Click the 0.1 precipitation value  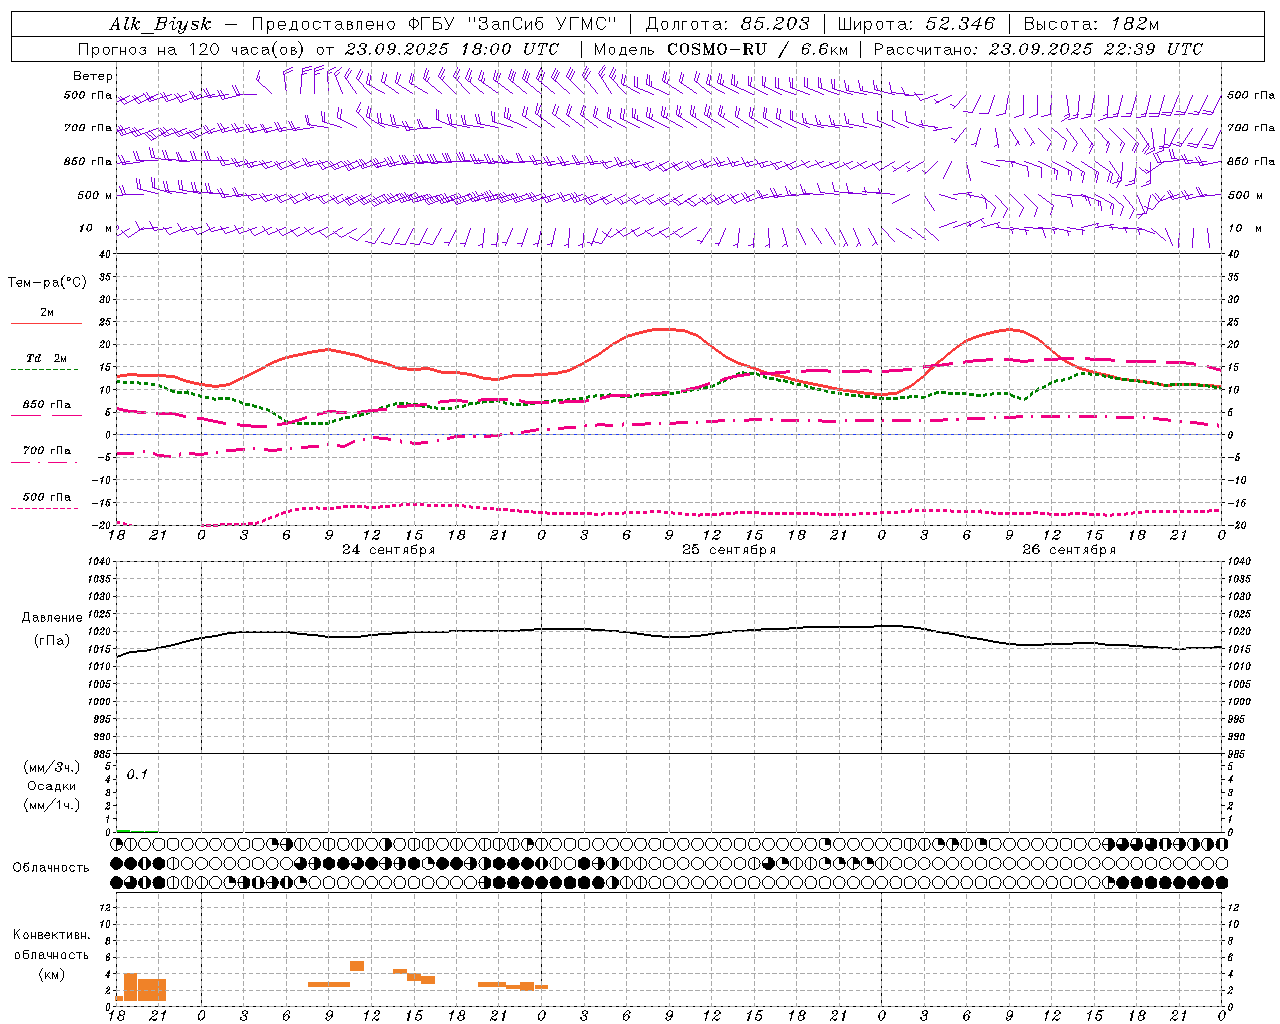137,774
